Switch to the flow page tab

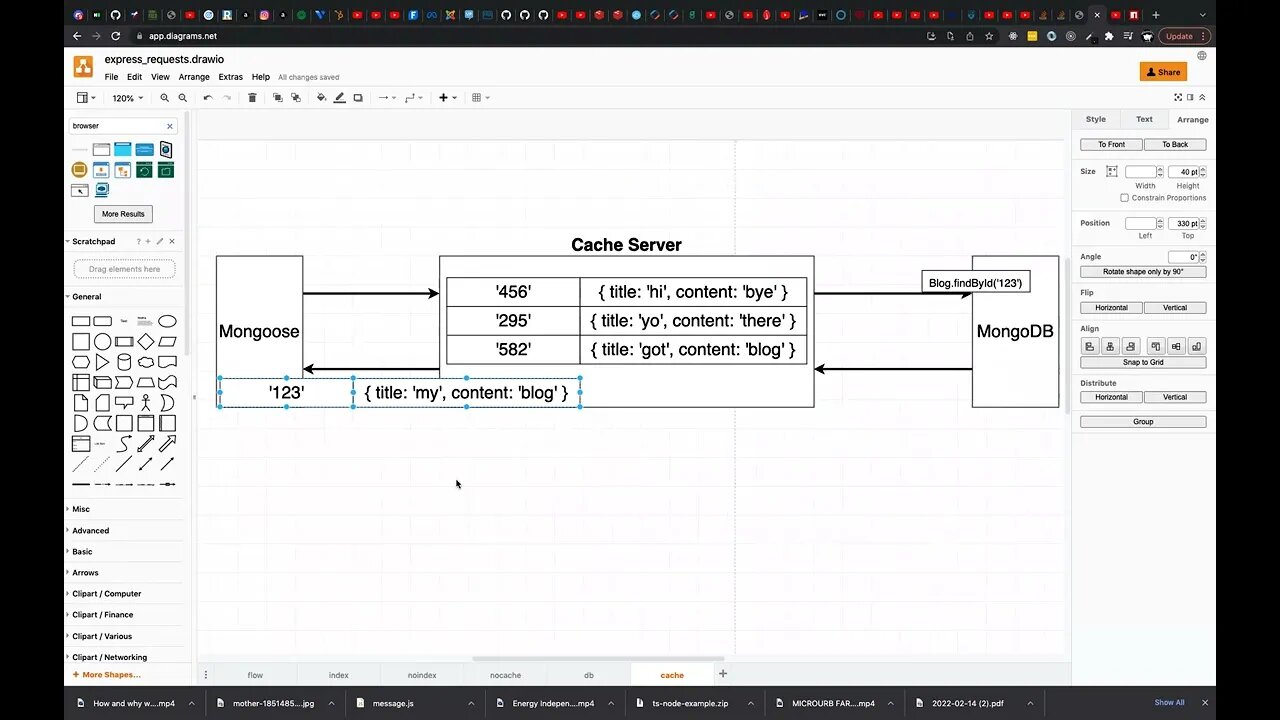coord(255,675)
